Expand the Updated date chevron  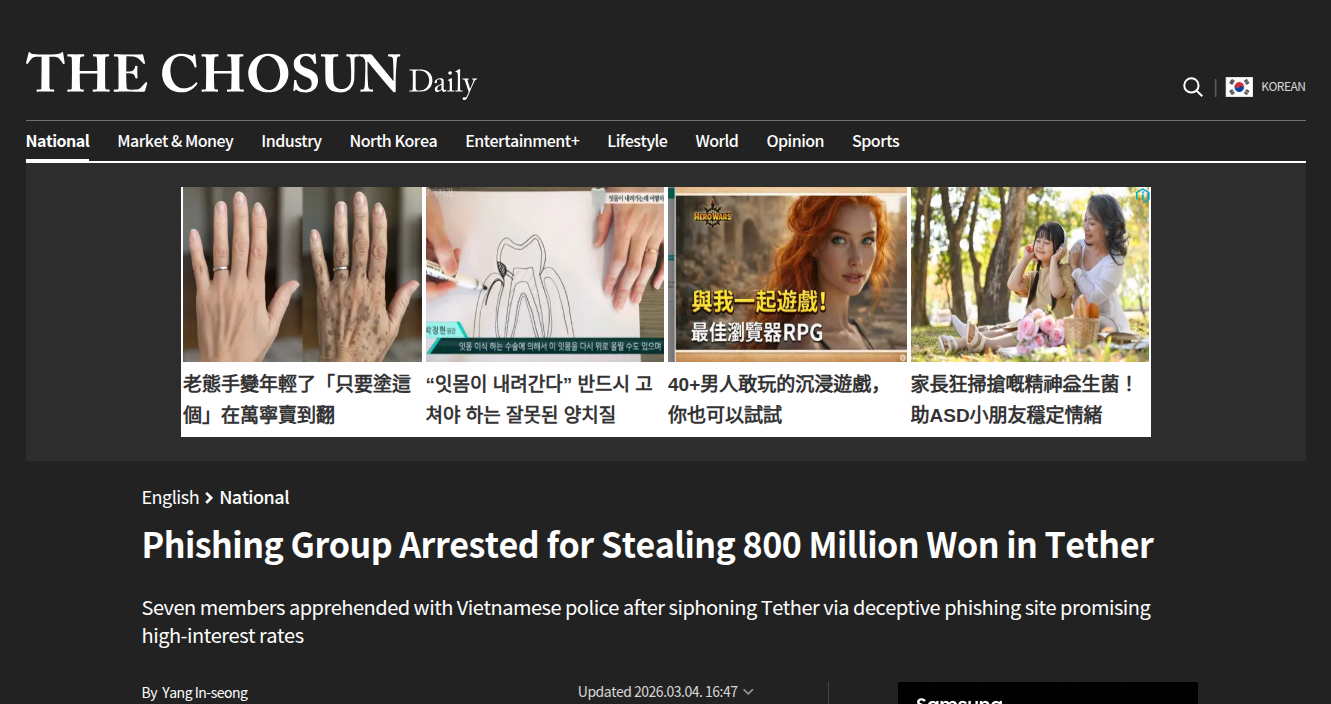click(749, 692)
